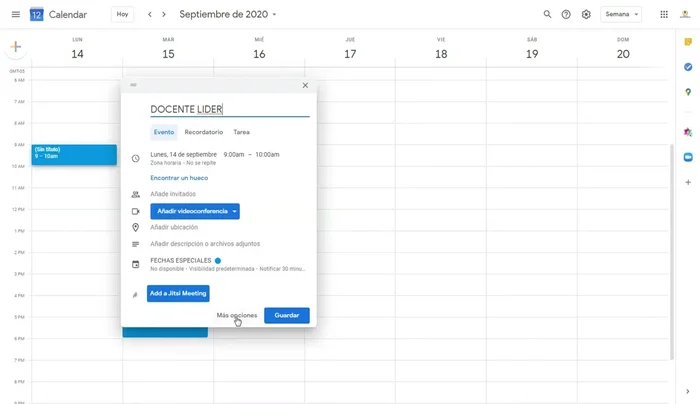The height and width of the screenshot is (404, 700).
Task: Select day 20 header
Action: coord(623,54)
